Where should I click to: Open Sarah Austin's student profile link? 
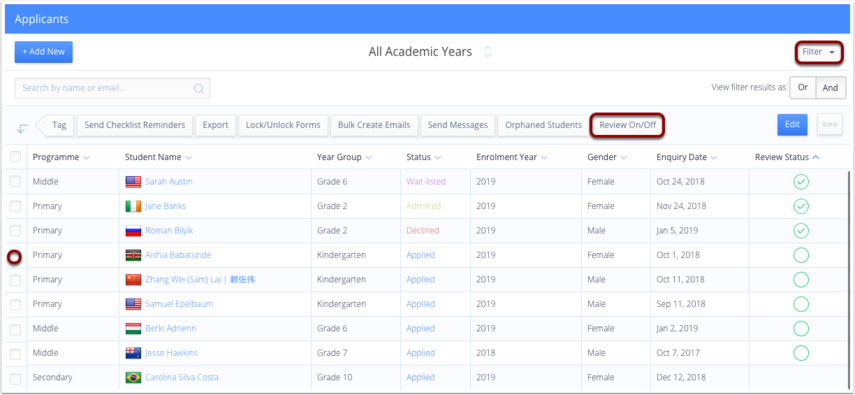coord(168,182)
